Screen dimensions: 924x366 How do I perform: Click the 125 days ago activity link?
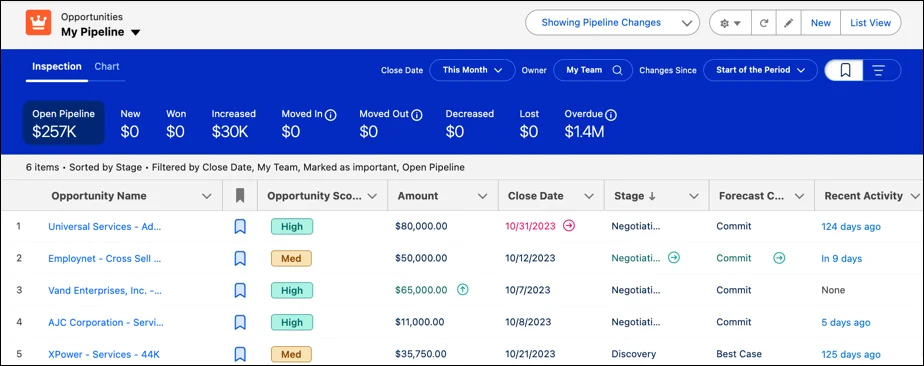851,354
